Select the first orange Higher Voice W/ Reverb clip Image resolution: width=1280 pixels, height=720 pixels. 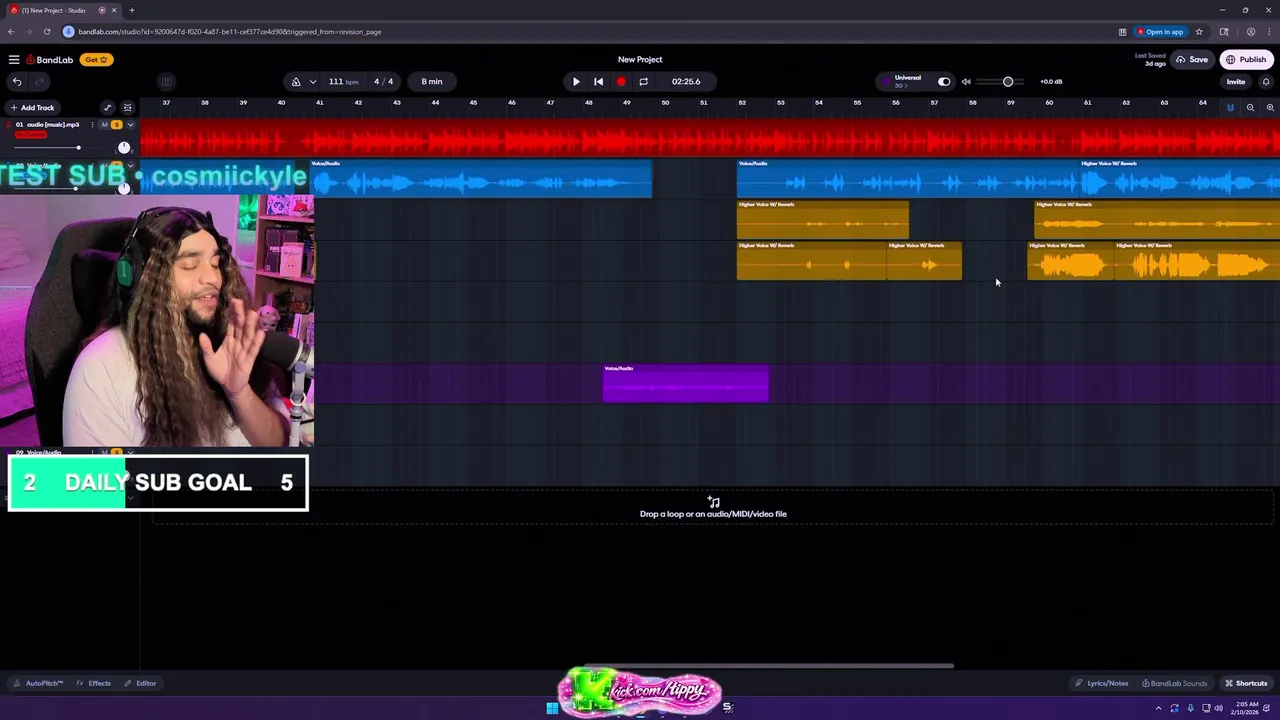(823, 220)
